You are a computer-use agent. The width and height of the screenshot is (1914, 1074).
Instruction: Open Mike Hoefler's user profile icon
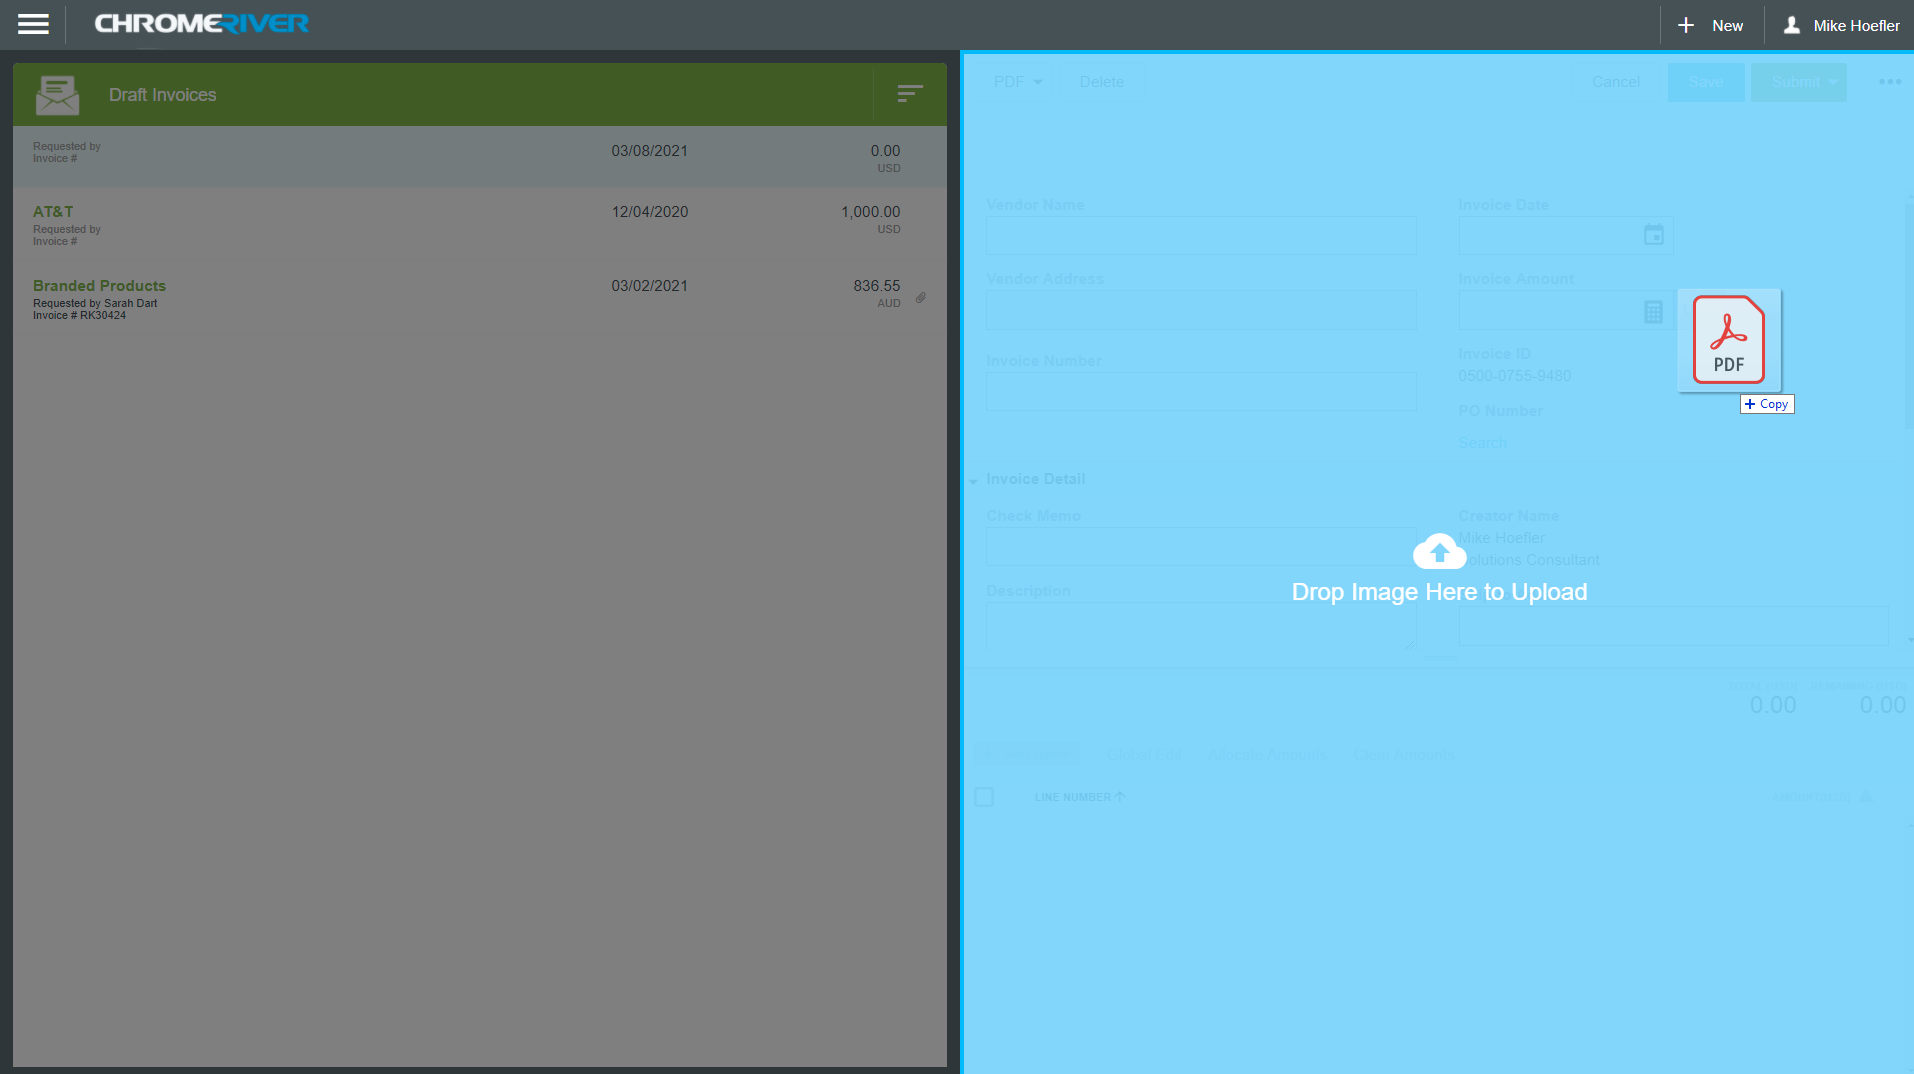(x=1793, y=24)
